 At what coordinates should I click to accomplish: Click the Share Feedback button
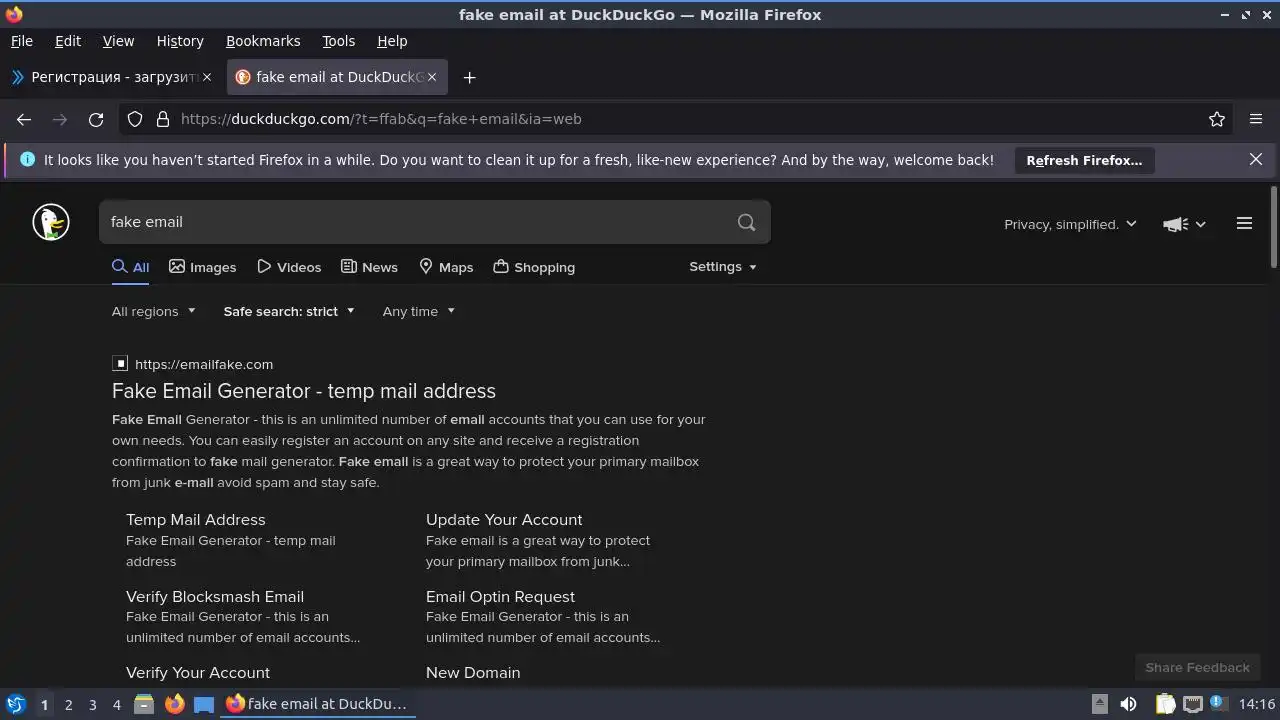[x=1197, y=667]
